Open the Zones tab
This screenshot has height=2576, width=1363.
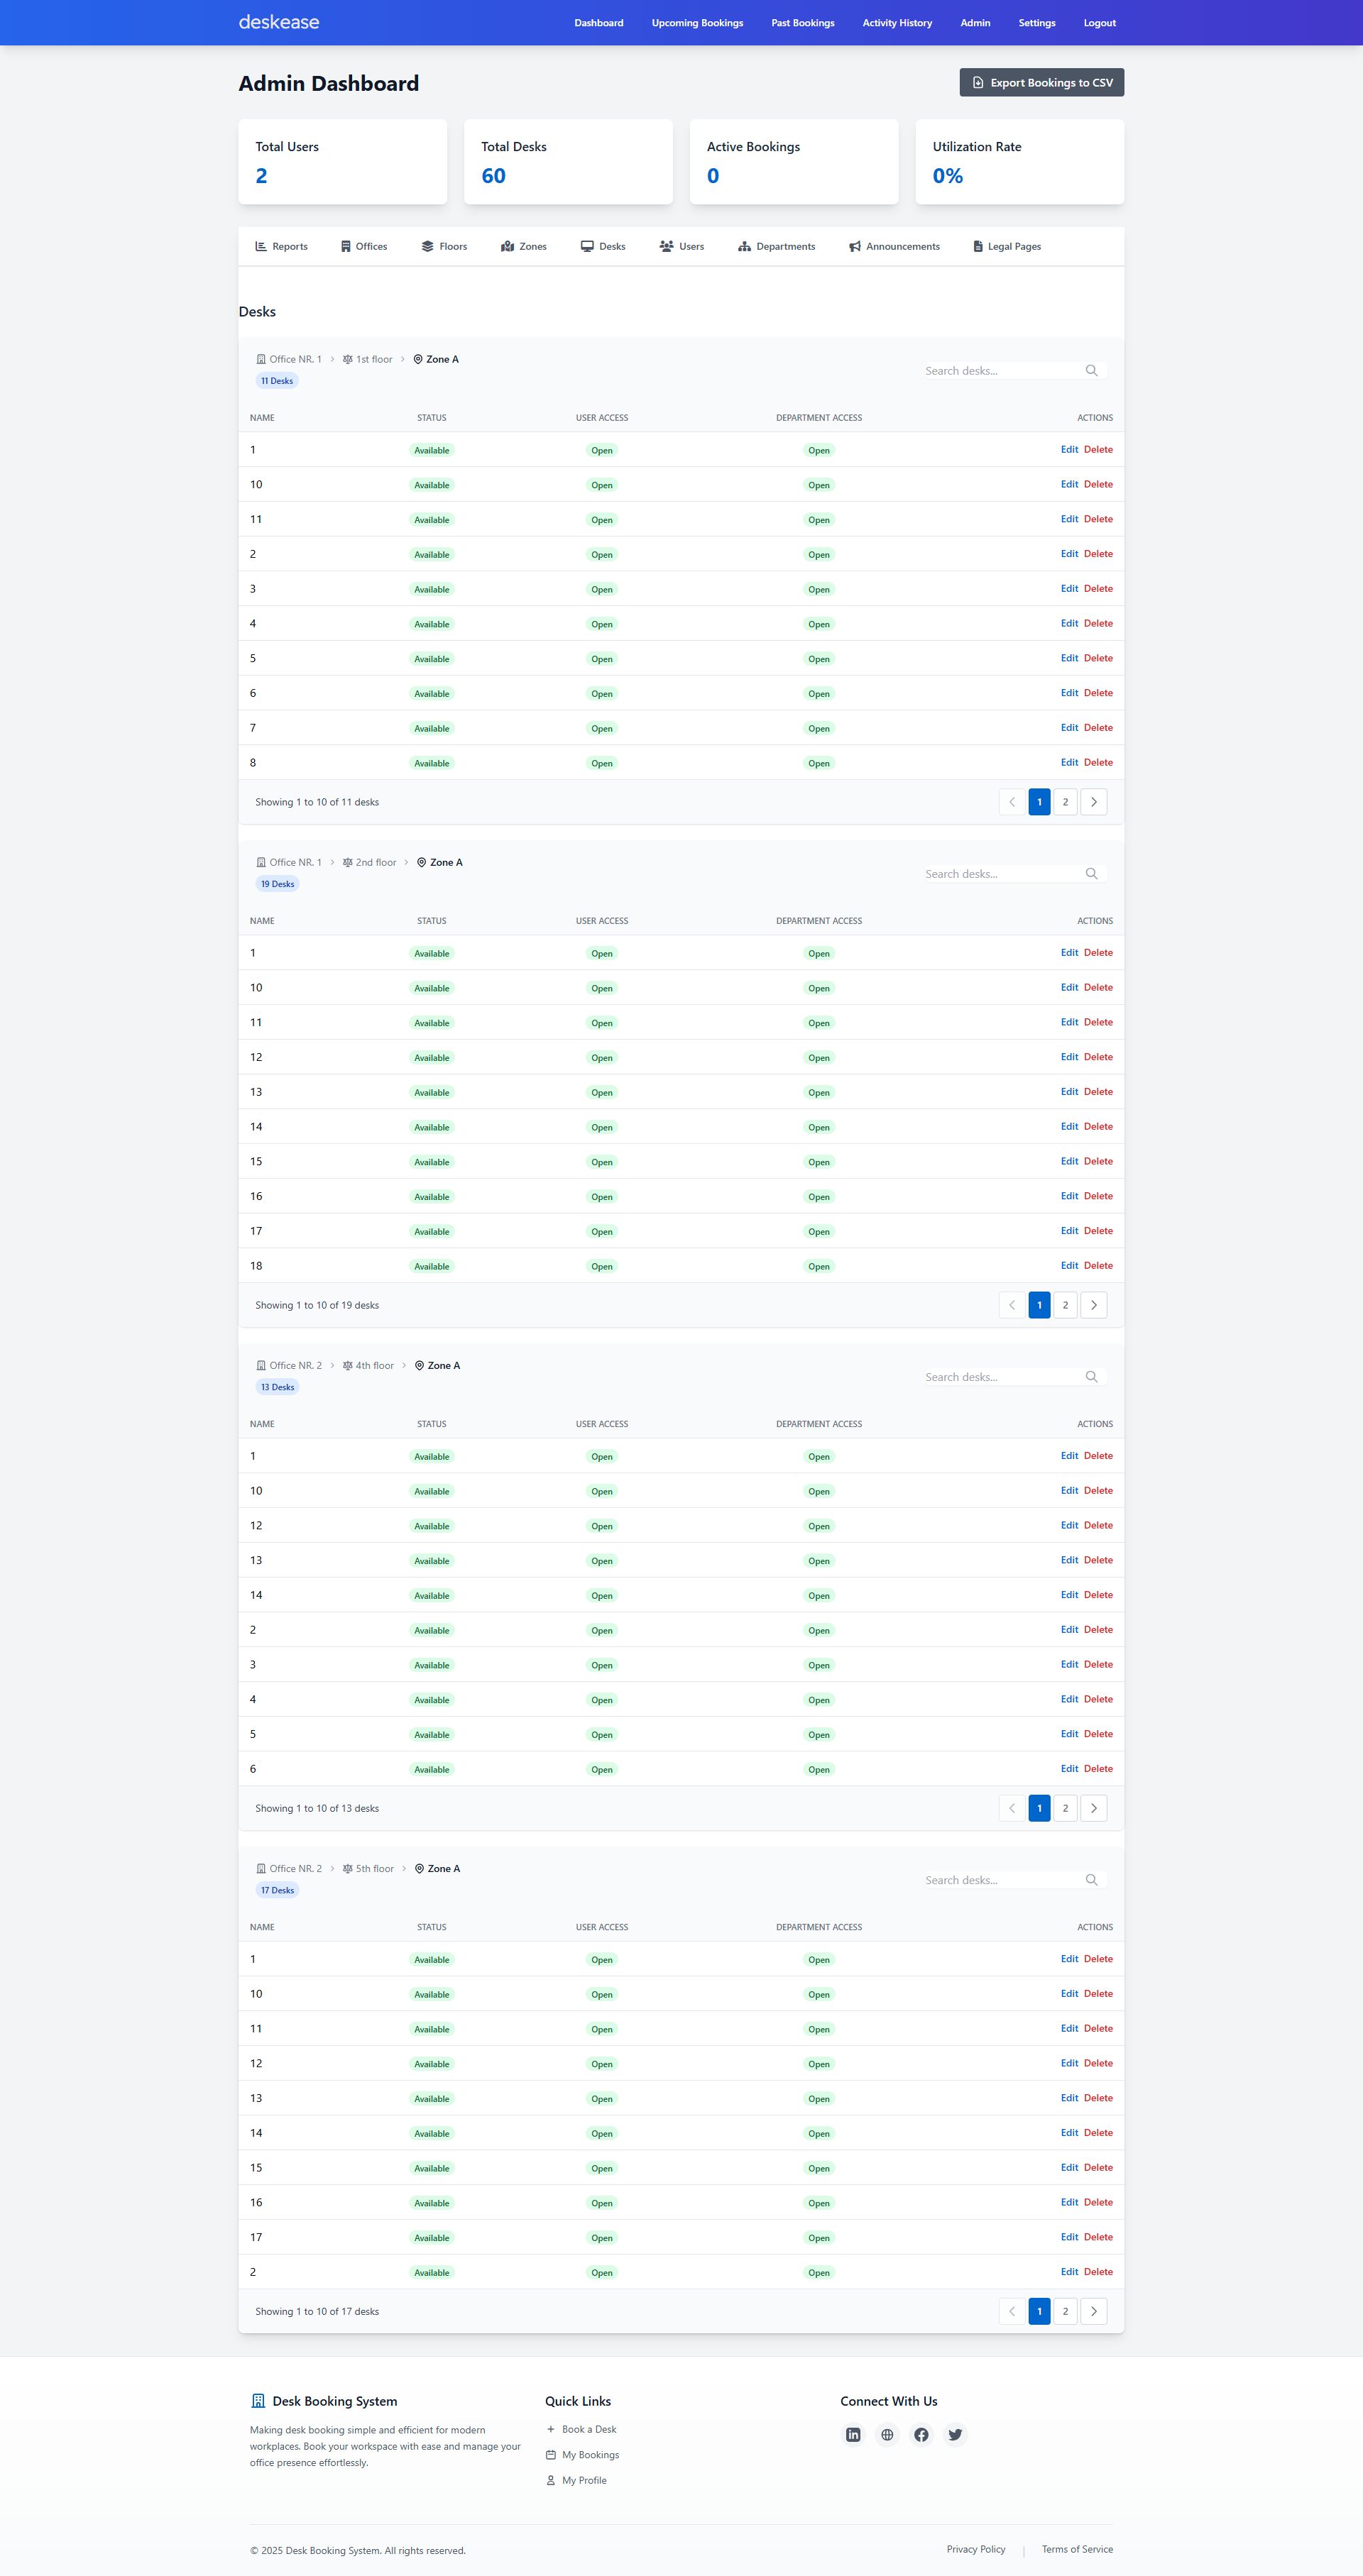(524, 247)
